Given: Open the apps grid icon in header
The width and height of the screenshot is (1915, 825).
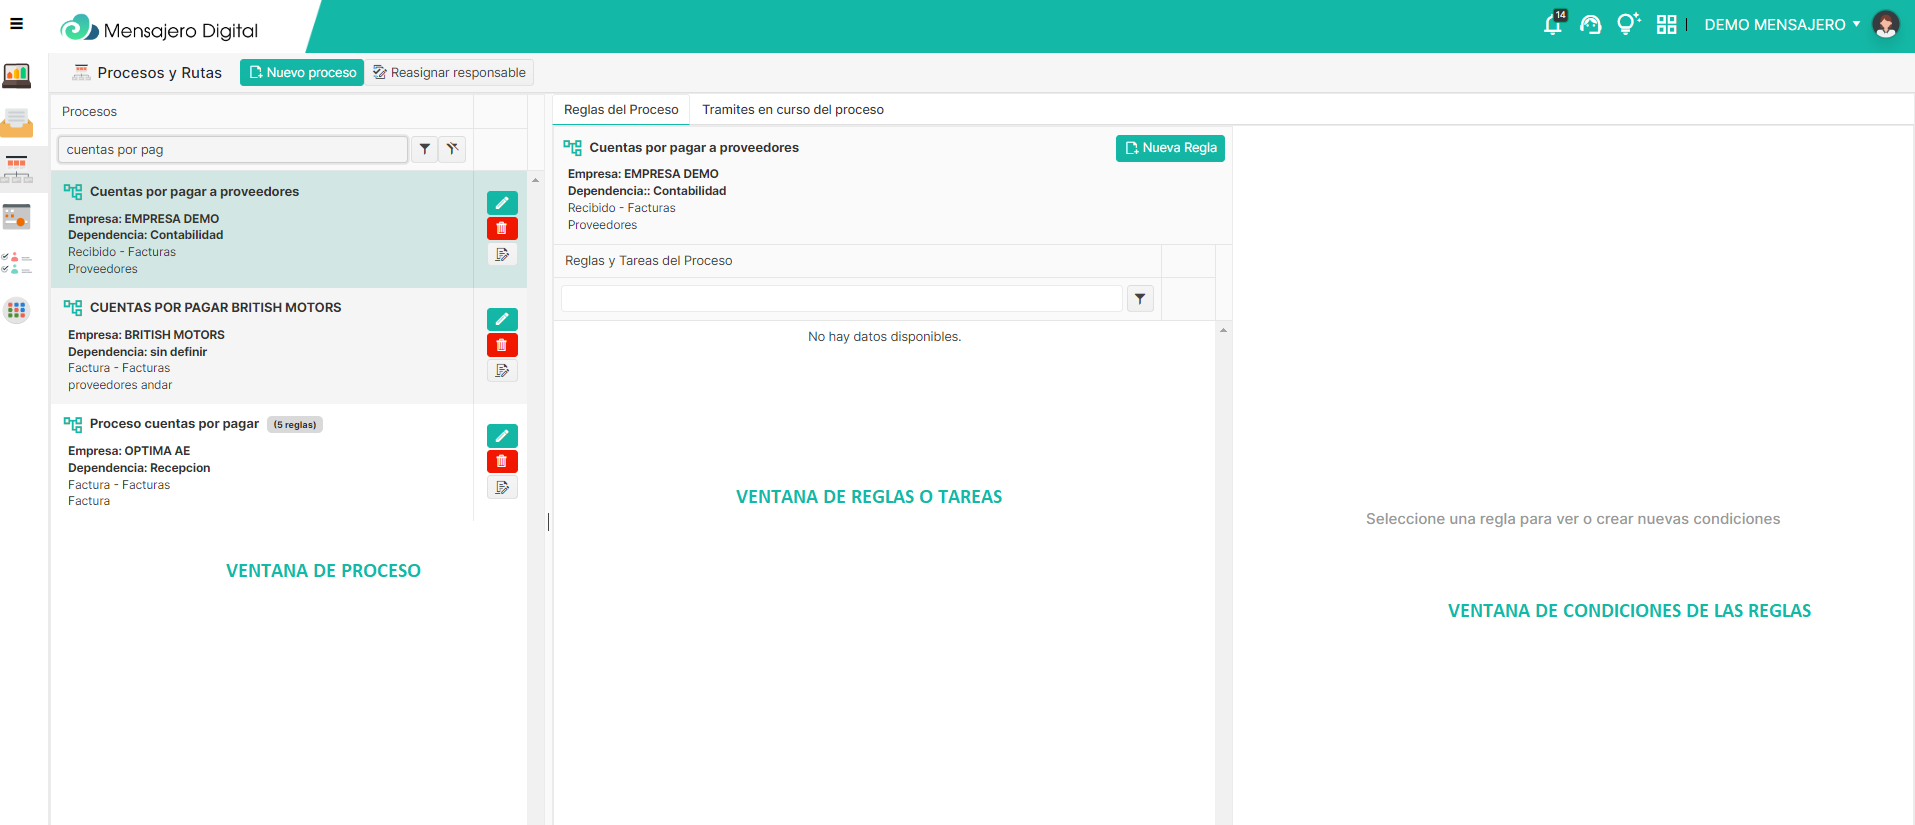Looking at the screenshot, I should click(x=1666, y=25).
